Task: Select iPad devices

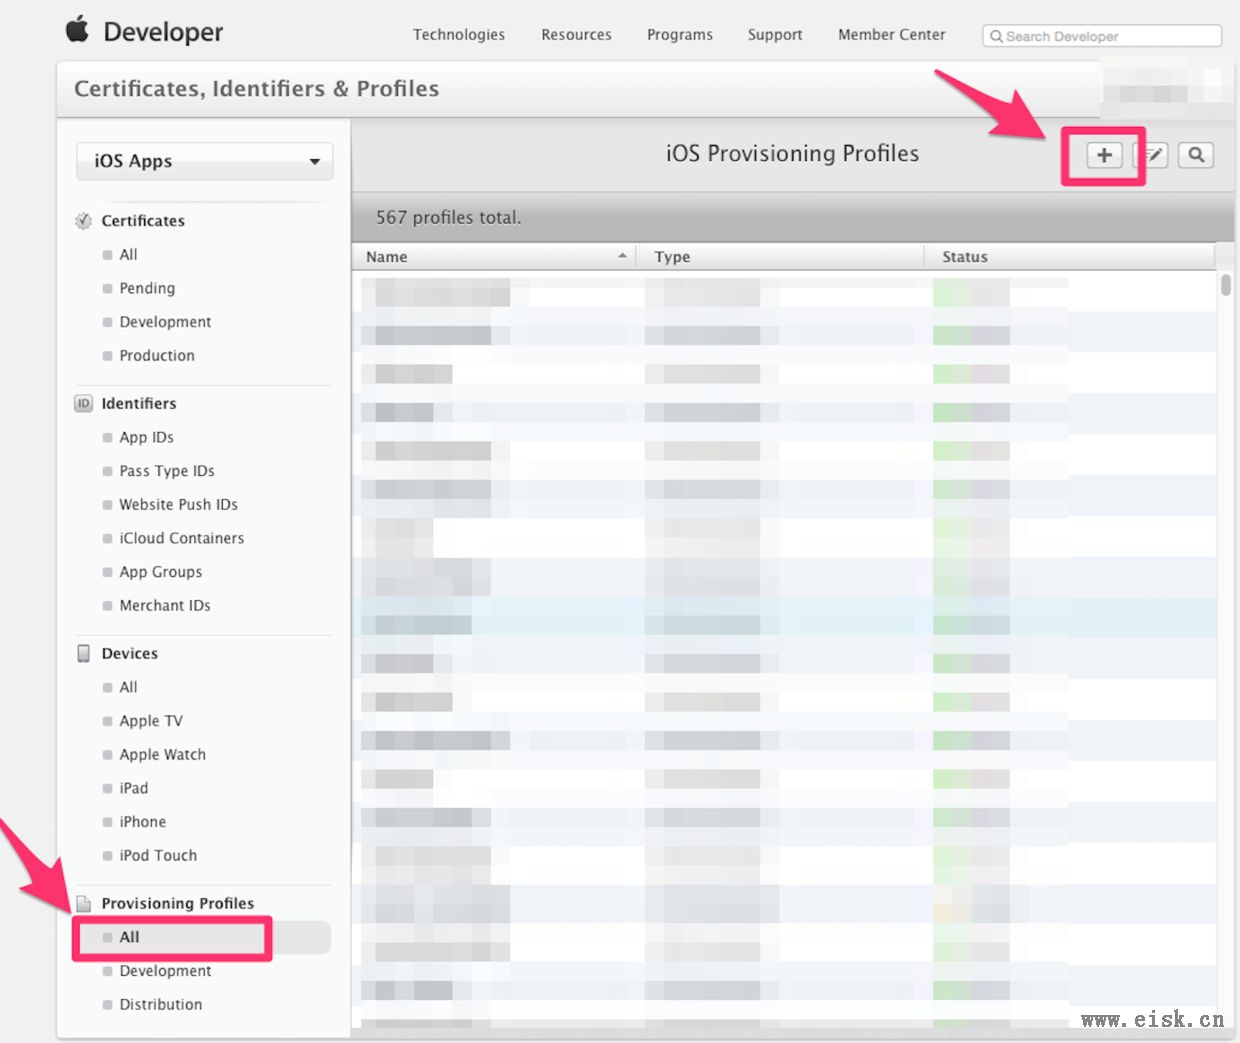Action: (133, 789)
